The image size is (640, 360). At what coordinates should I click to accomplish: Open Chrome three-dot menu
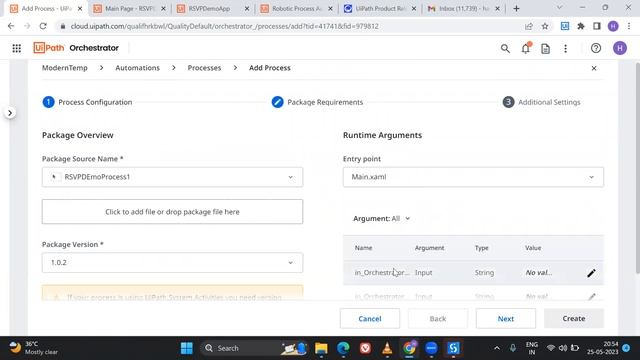click(629, 26)
